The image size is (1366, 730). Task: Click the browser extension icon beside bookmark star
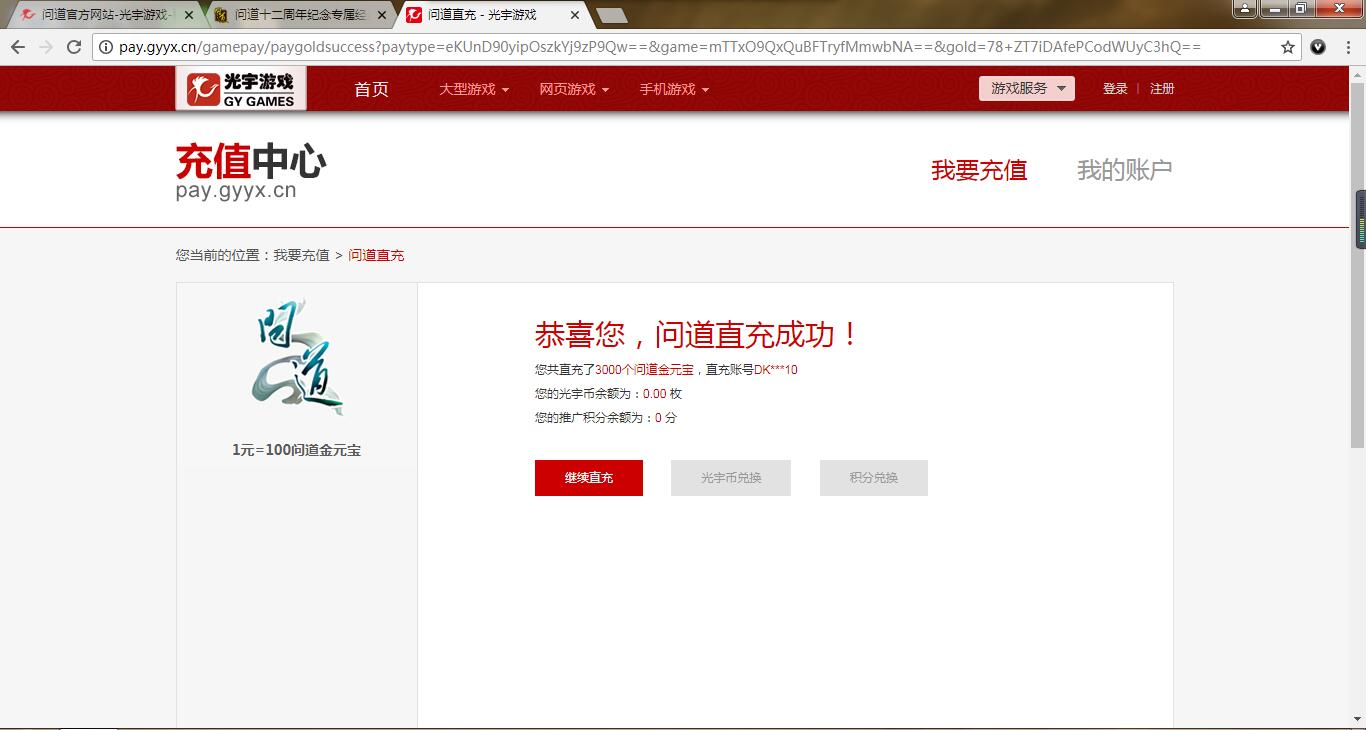coord(1318,47)
